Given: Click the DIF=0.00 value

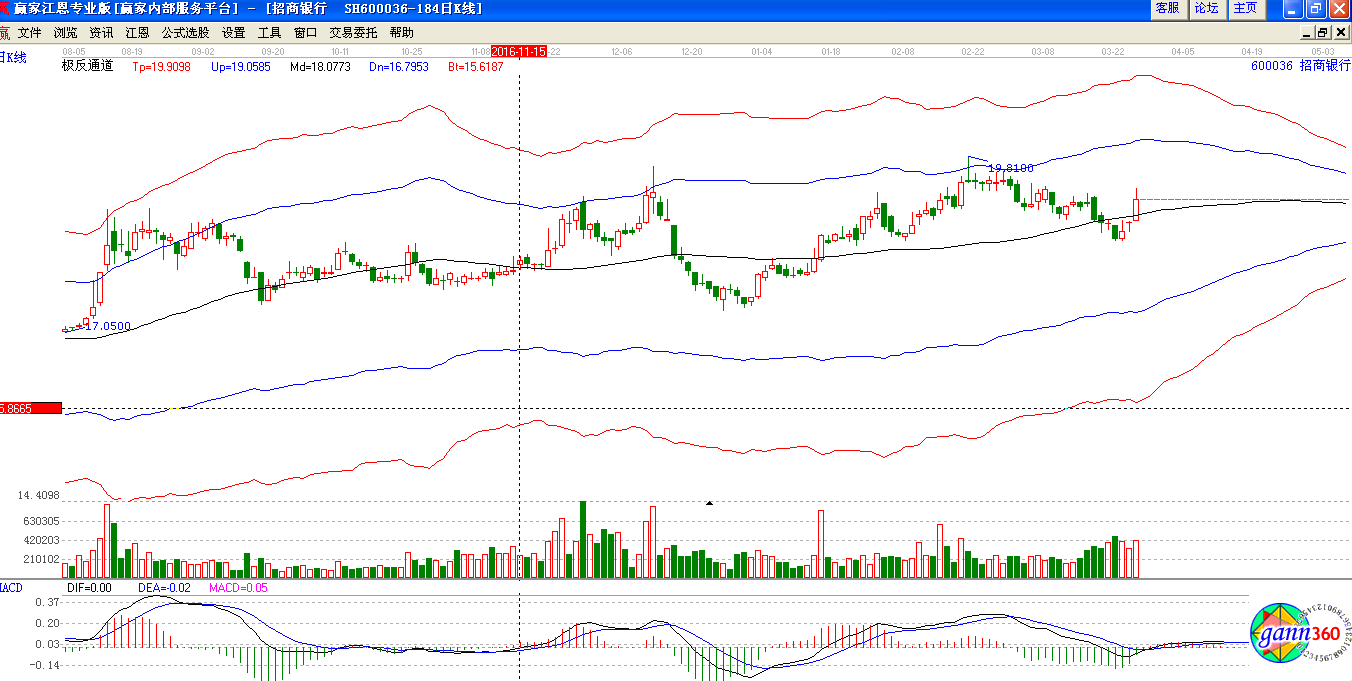Looking at the screenshot, I should click(89, 588).
